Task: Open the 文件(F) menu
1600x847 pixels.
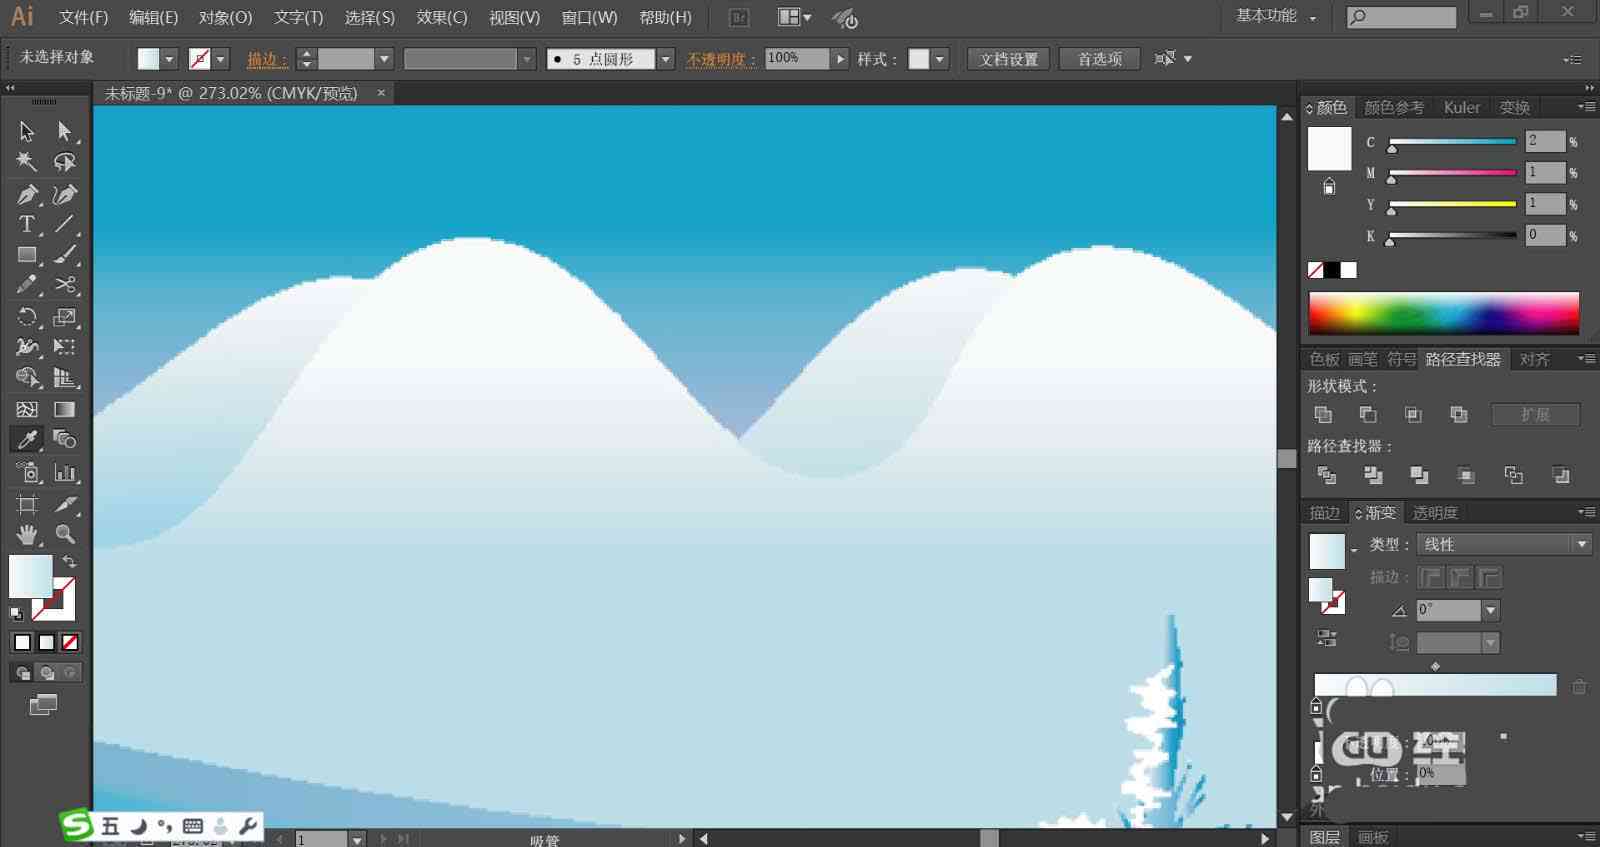Action: tap(83, 17)
